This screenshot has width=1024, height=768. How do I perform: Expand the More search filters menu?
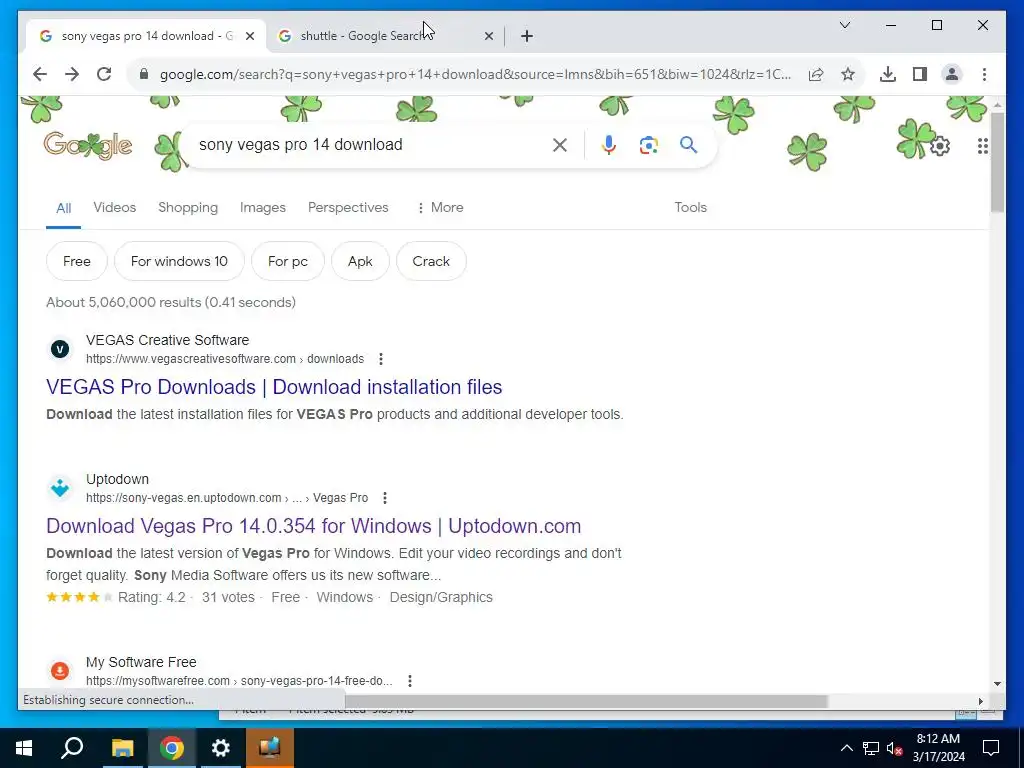440,208
